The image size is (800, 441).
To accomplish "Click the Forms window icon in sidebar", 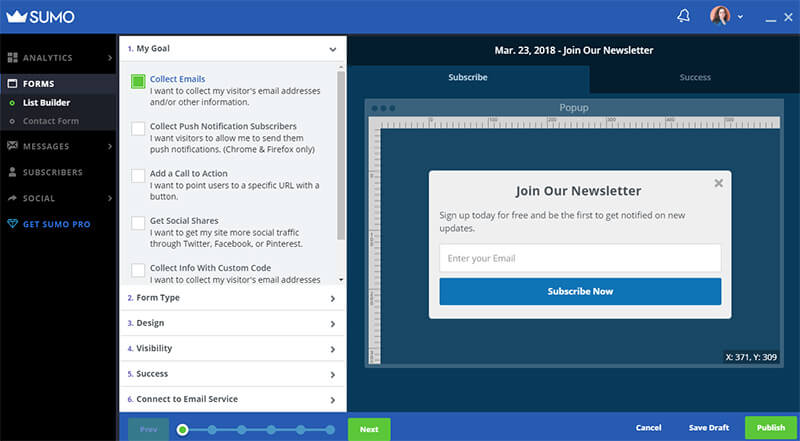I will [x=13, y=84].
